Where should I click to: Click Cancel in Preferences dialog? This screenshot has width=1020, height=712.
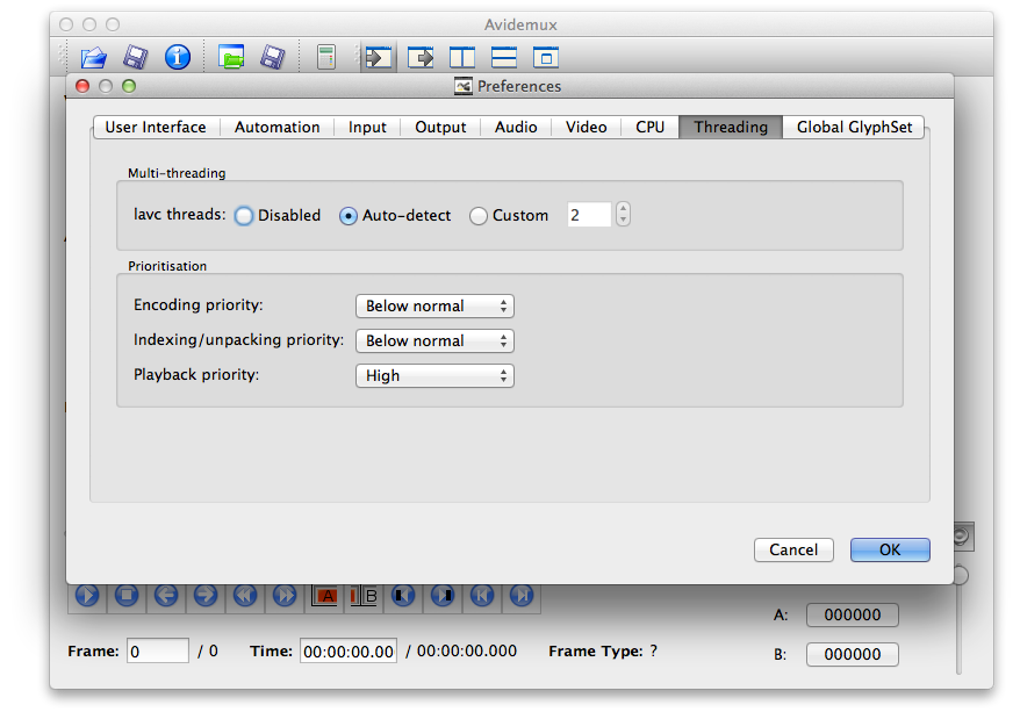coord(794,550)
